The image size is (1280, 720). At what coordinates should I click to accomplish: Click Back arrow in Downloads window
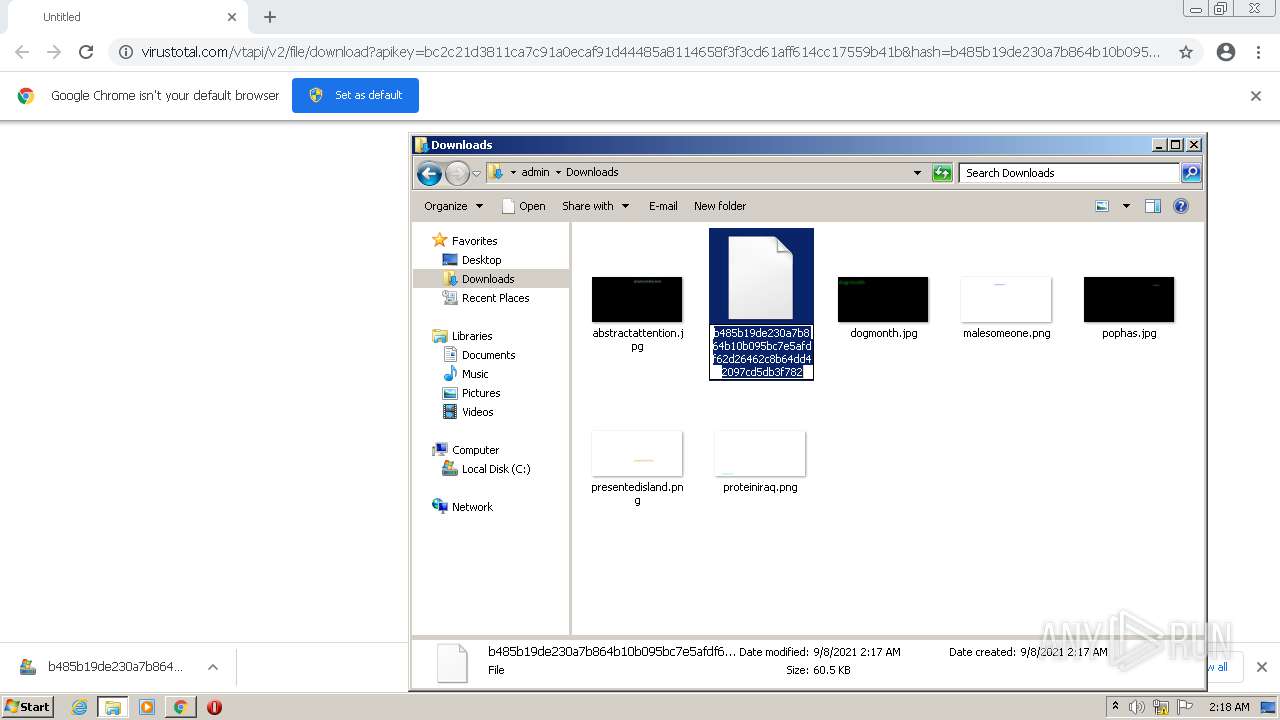point(429,173)
